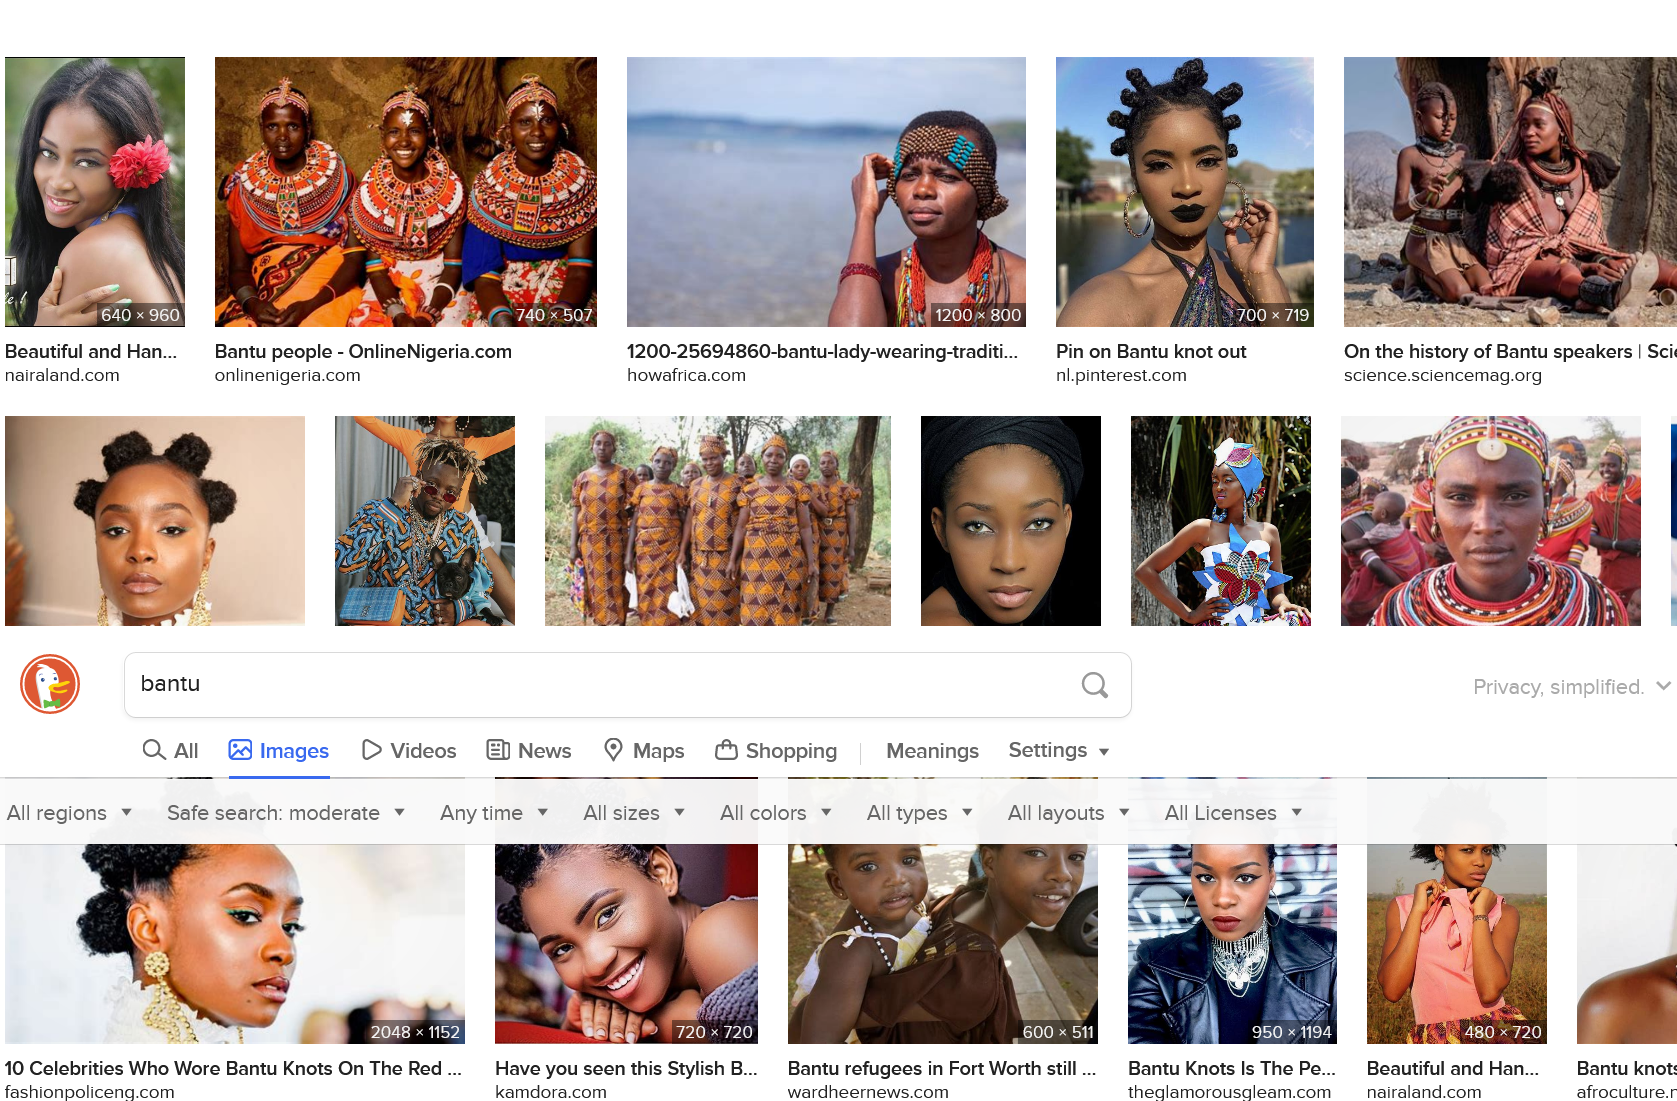
Task: Click the bantu search input field
Action: (x=600, y=684)
